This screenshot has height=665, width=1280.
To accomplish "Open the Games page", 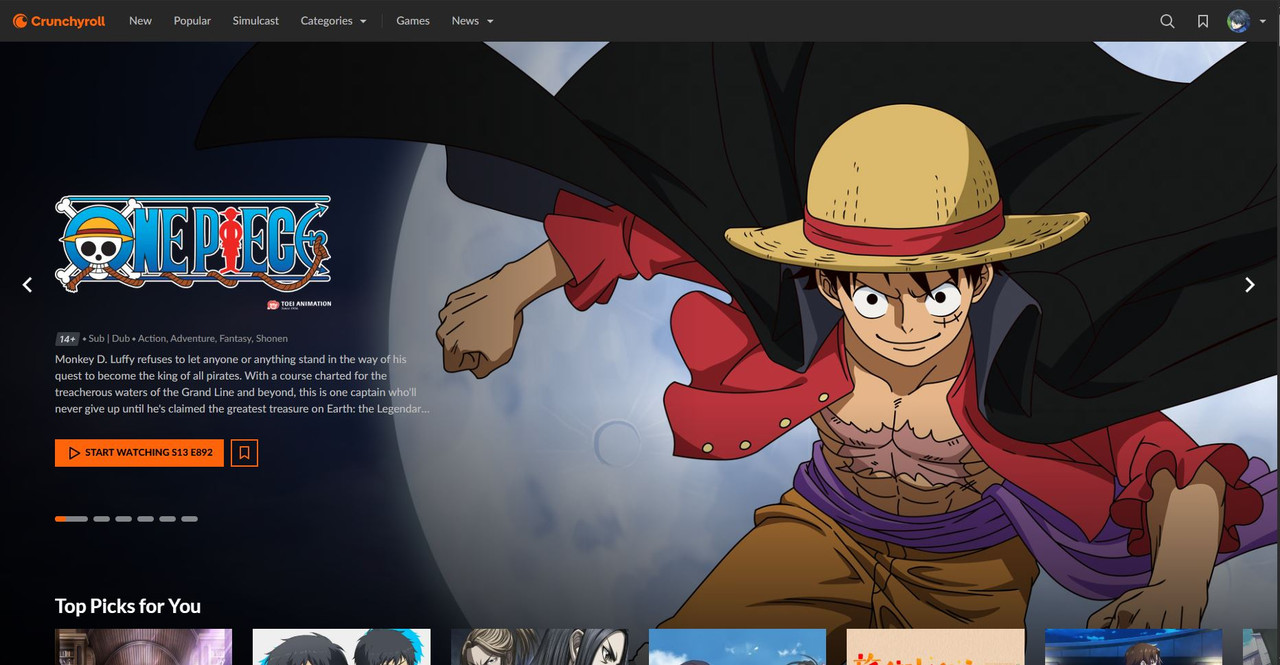I will point(413,21).
